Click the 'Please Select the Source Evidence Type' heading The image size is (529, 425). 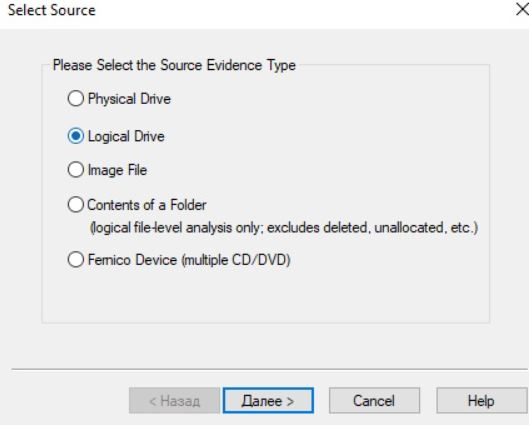[x=174, y=65]
